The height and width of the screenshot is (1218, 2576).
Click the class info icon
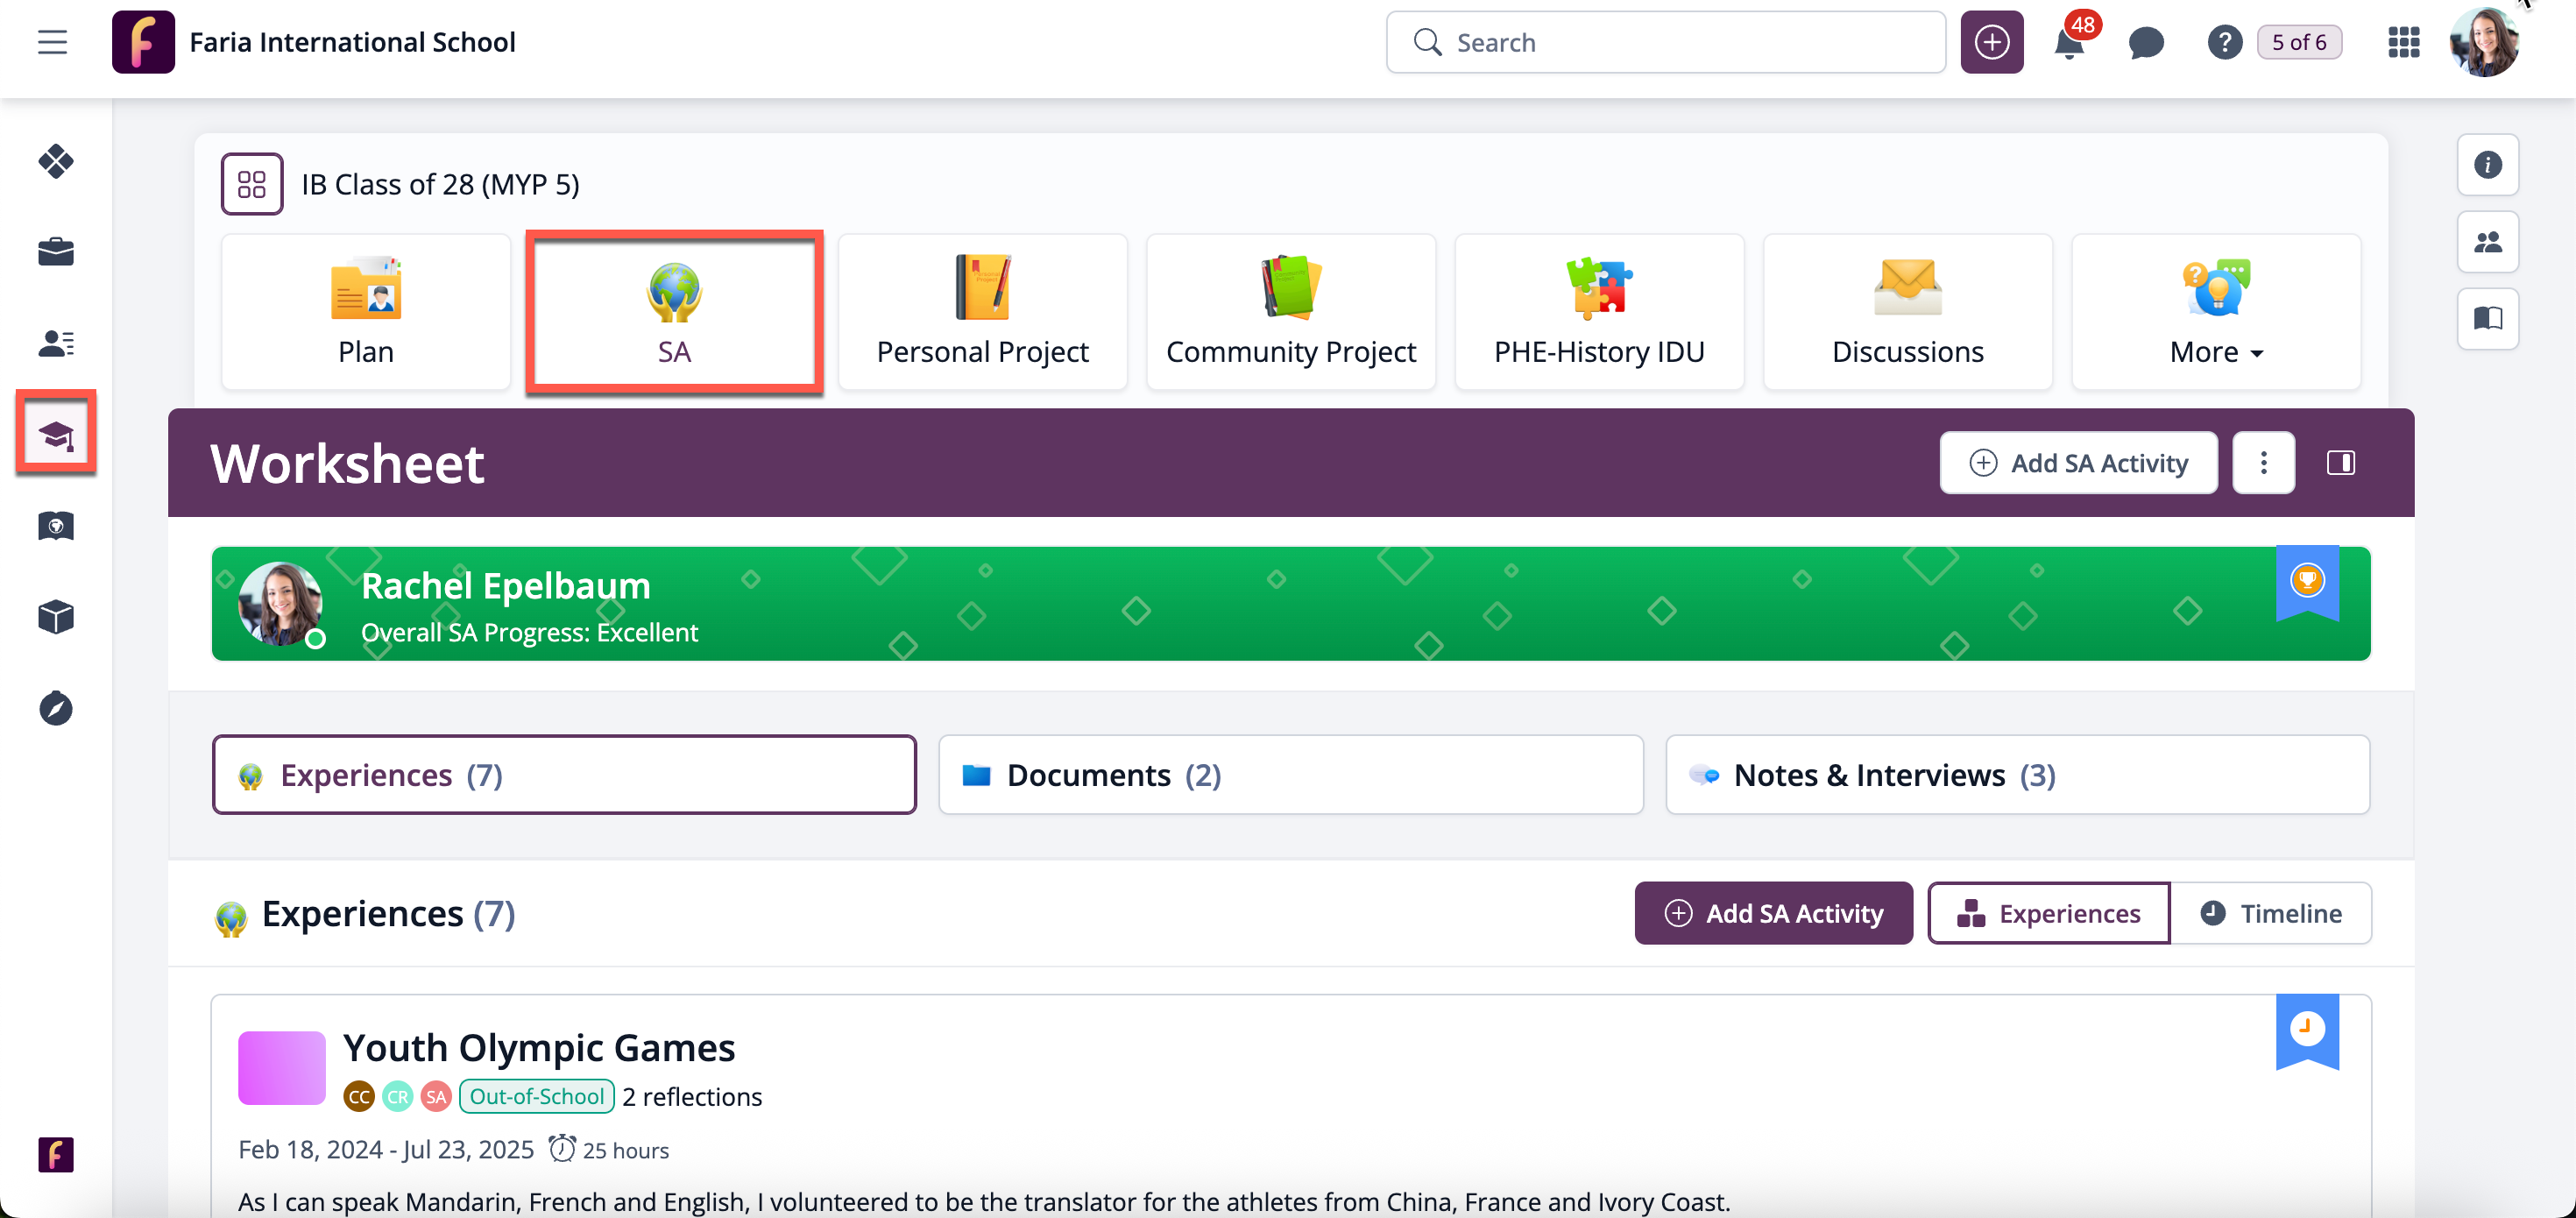(x=2487, y=165)
